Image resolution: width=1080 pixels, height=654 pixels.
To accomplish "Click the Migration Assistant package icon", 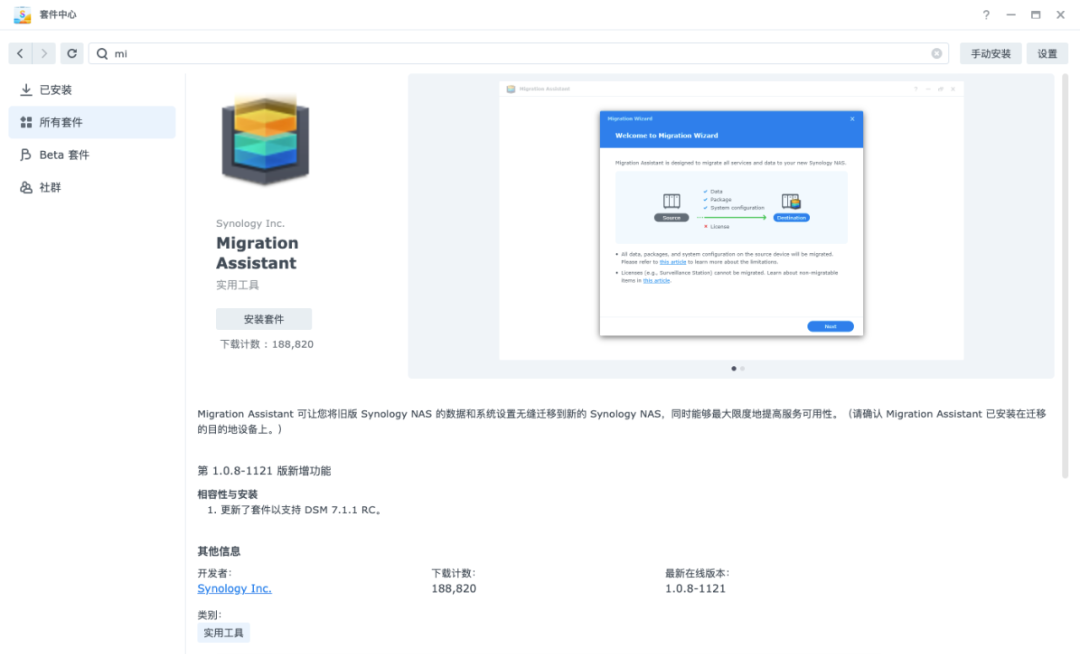I will click(264, 138).
